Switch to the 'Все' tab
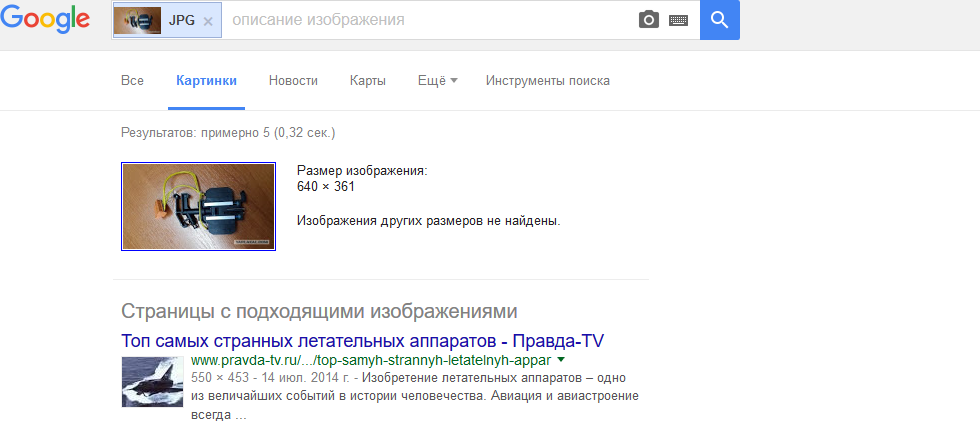 (x=132, y=81)
